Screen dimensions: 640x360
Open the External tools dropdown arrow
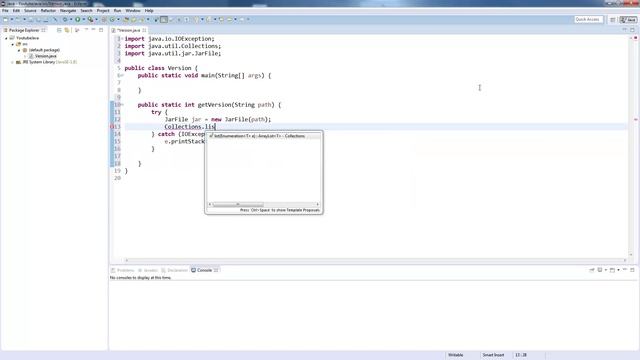96,20
